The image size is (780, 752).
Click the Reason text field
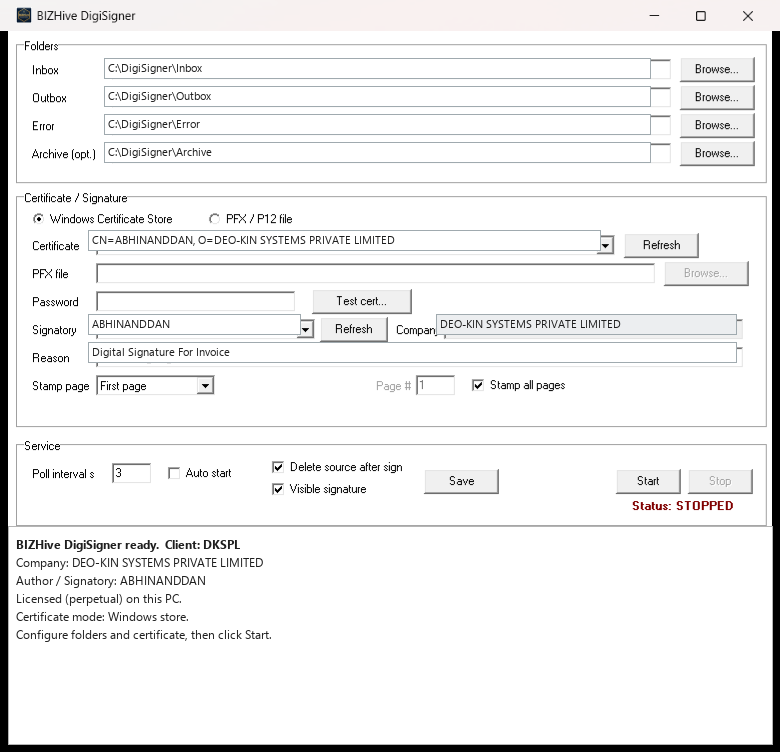click(x=412, y=353)
